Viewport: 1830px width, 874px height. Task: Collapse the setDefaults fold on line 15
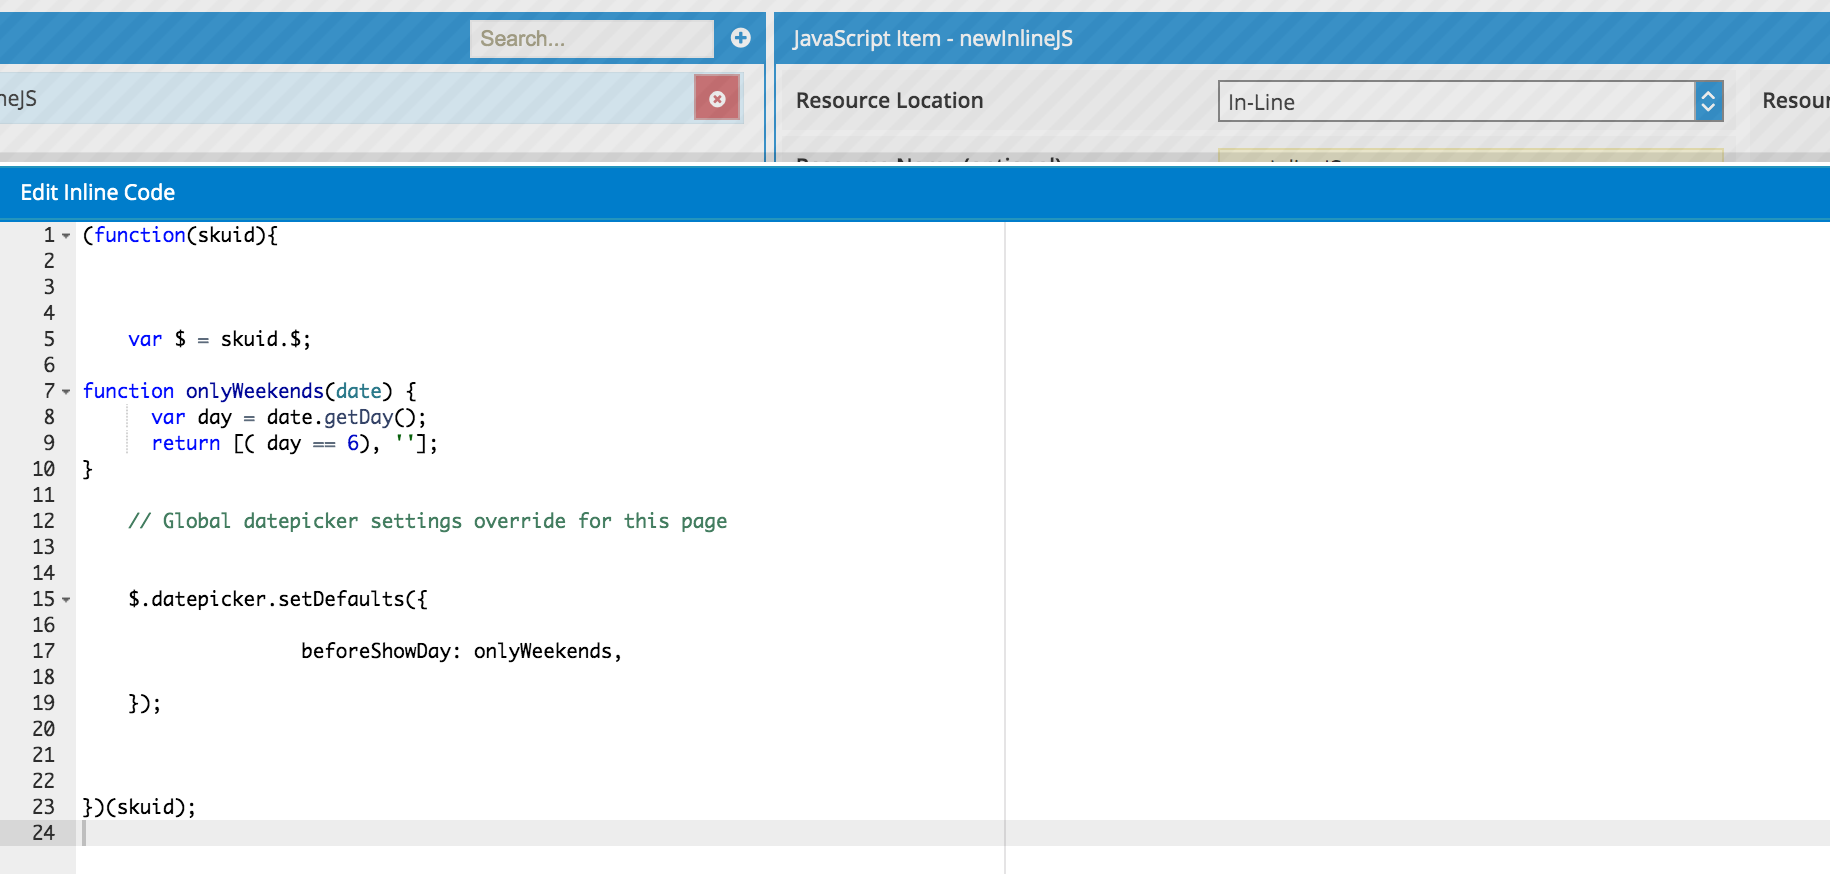[x=66, y=600]
